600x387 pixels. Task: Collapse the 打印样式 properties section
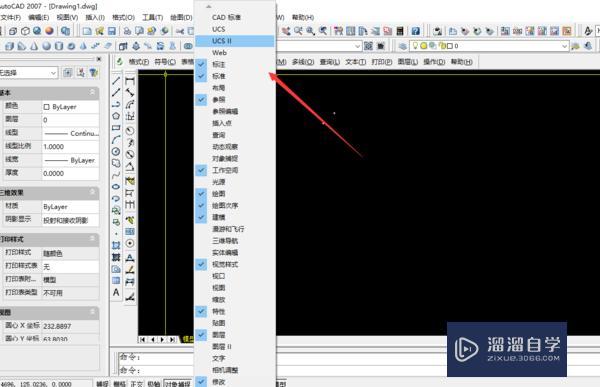(92, 239)
